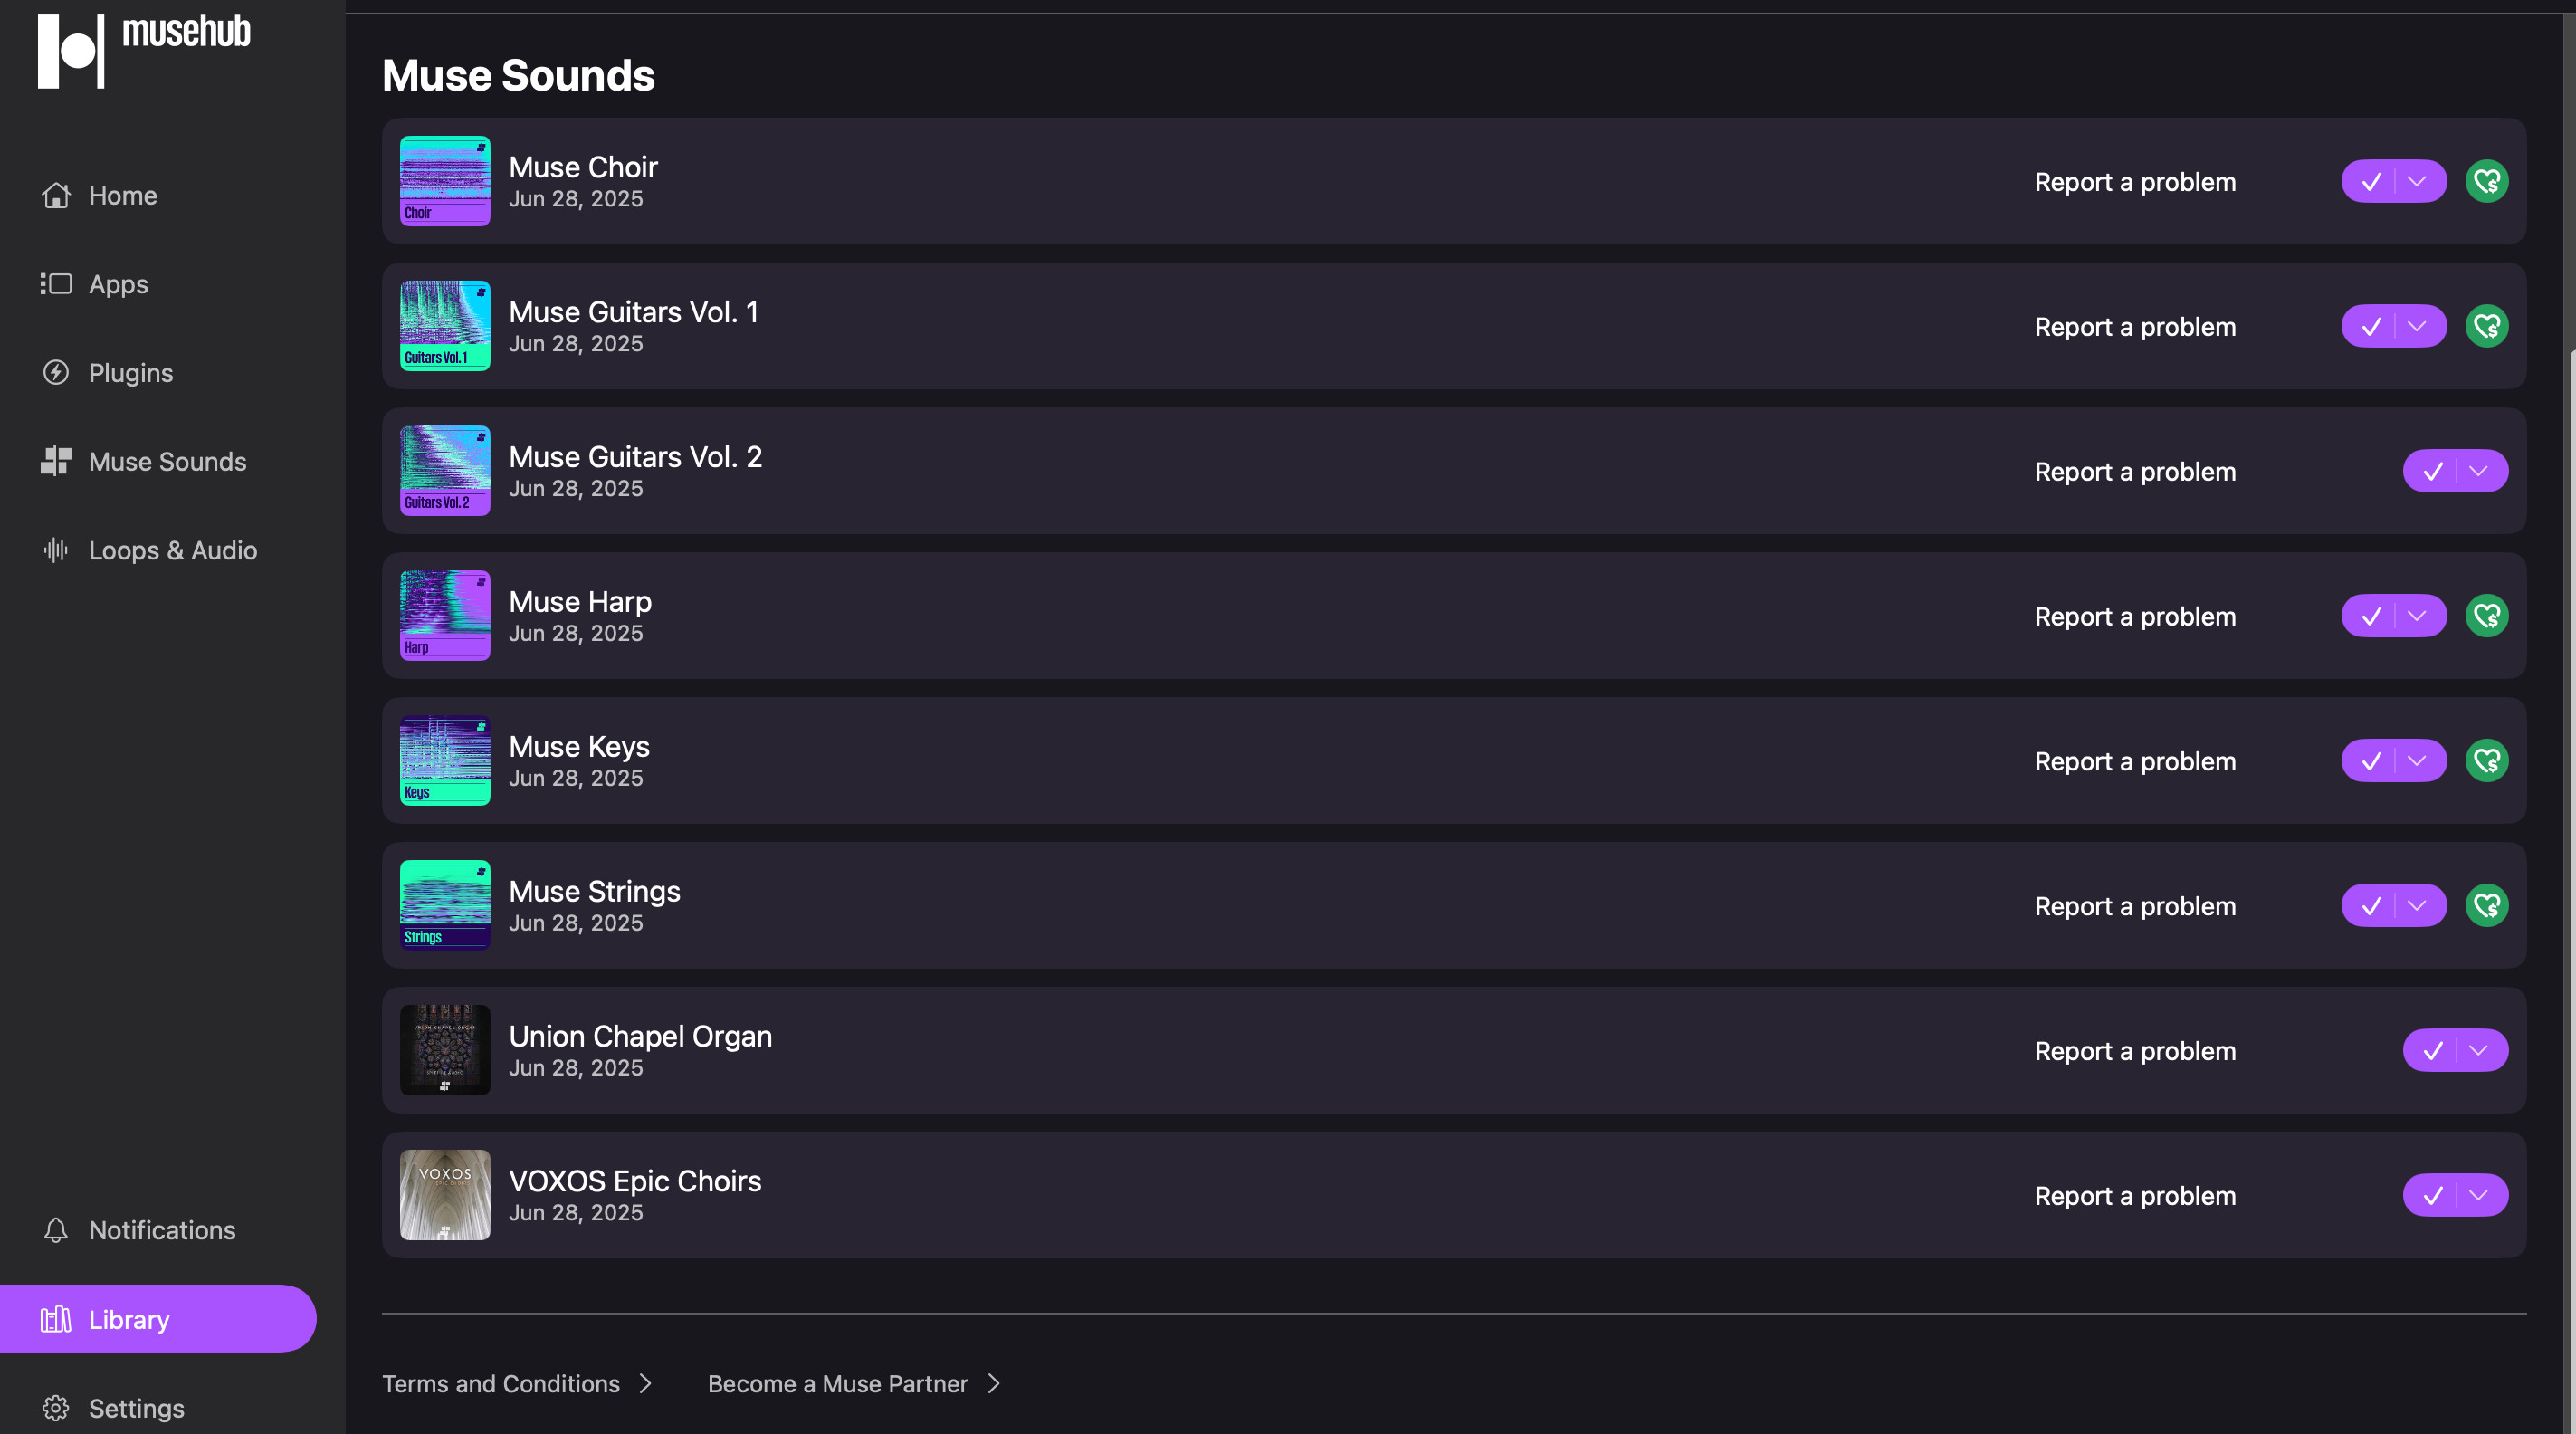This screenshot has height=1434, width=2576.
Task: Click the green heart icon for Muse Keys
Action: (2486, 761)
